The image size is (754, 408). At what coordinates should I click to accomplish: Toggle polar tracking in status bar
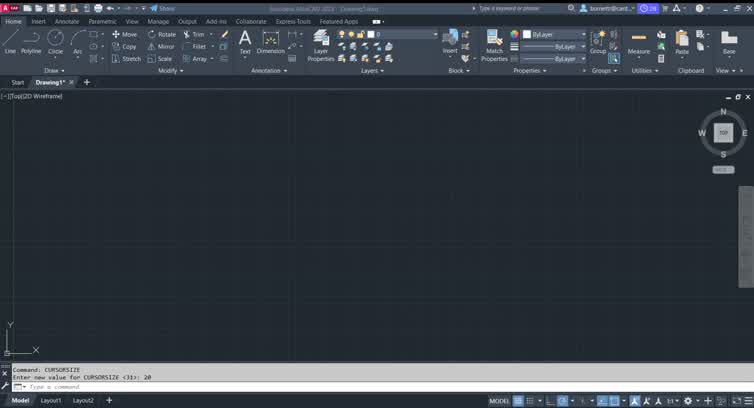pos(562,401)
